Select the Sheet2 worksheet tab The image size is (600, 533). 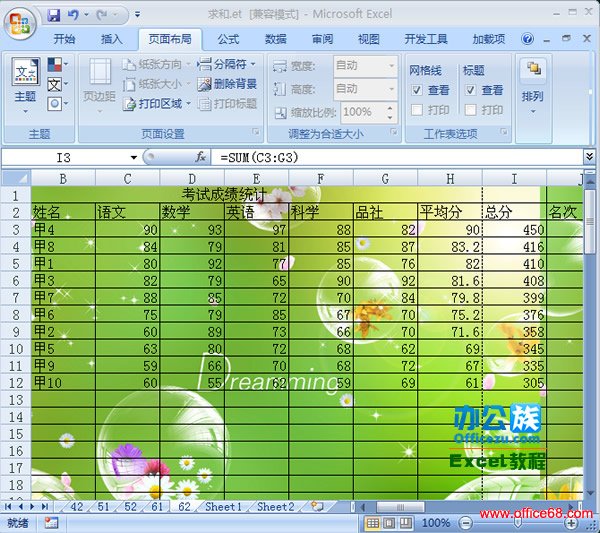(276, 507)
